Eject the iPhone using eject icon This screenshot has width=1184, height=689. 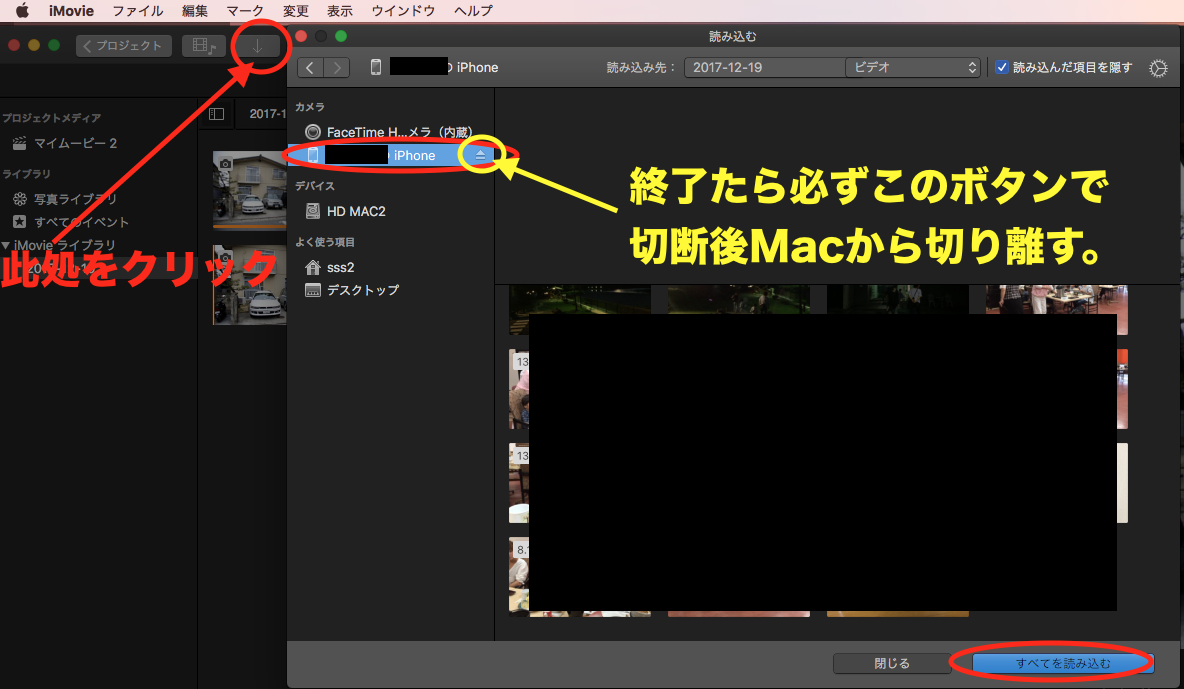[x=480, y=155]
